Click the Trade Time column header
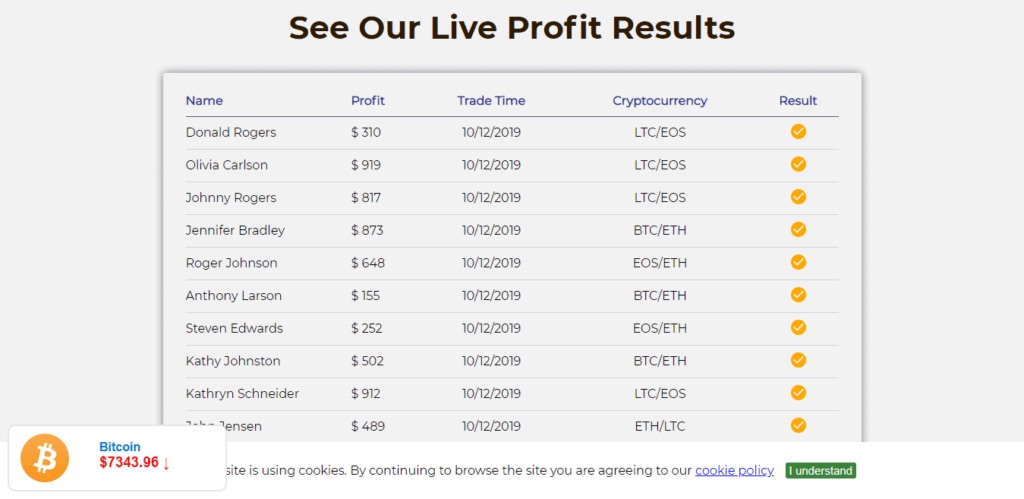1024x499 pixels. (491, 101)
